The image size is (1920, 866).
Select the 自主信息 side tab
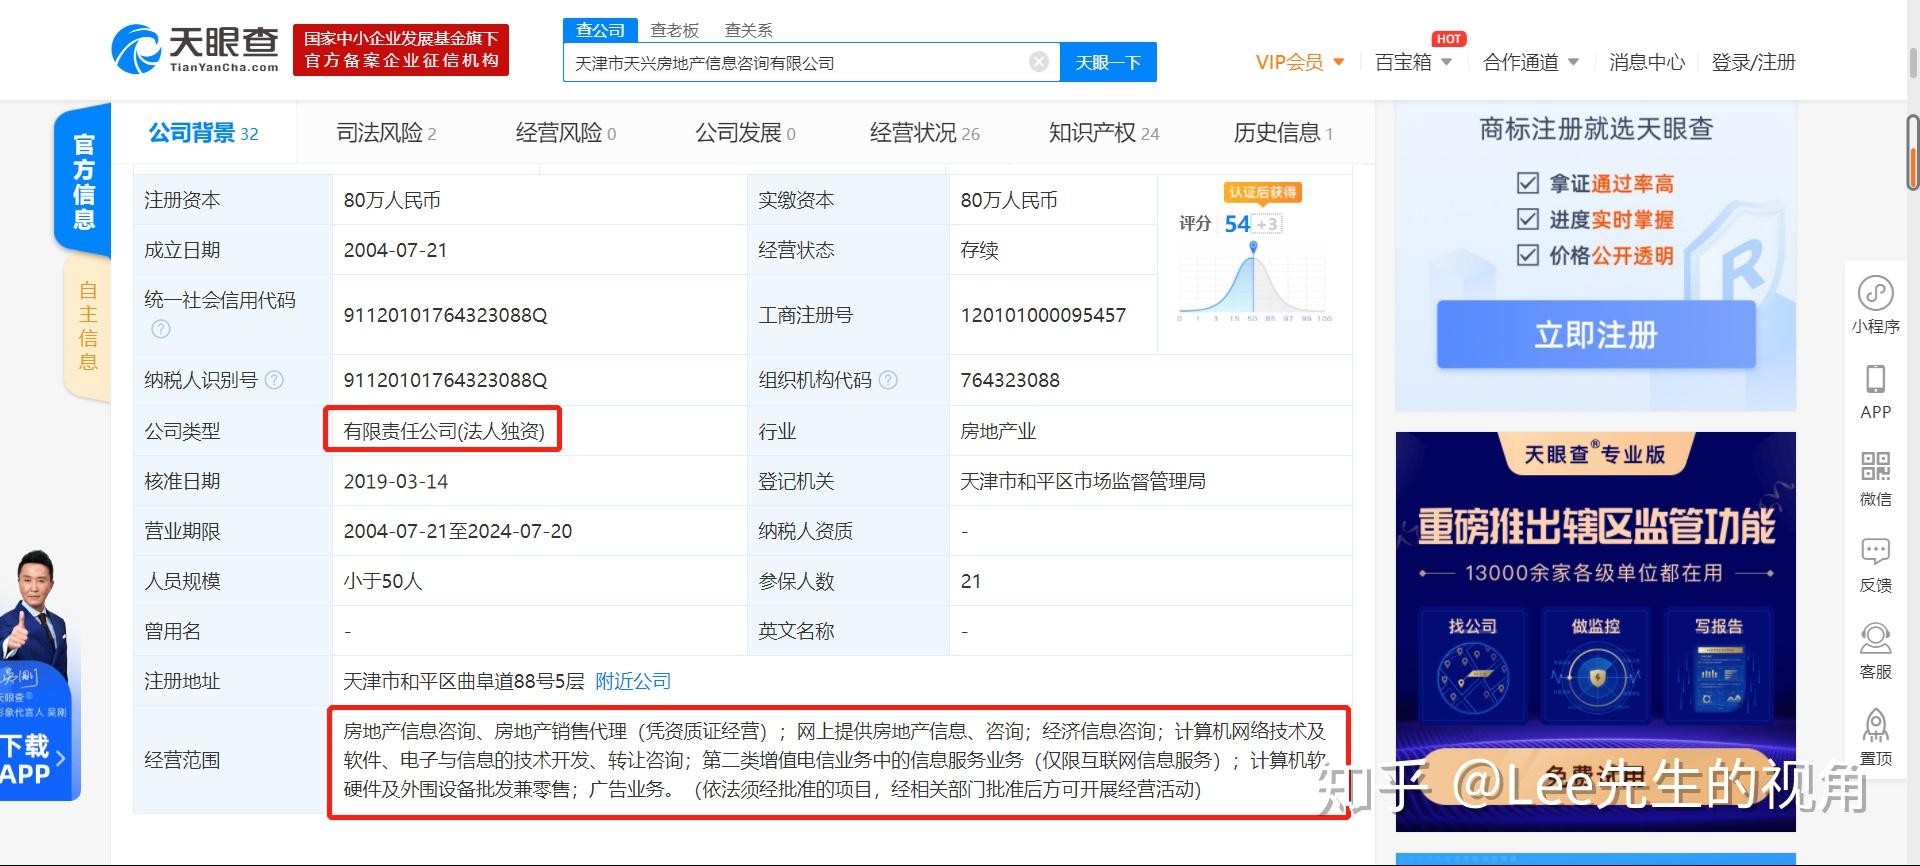click(88, 328)
